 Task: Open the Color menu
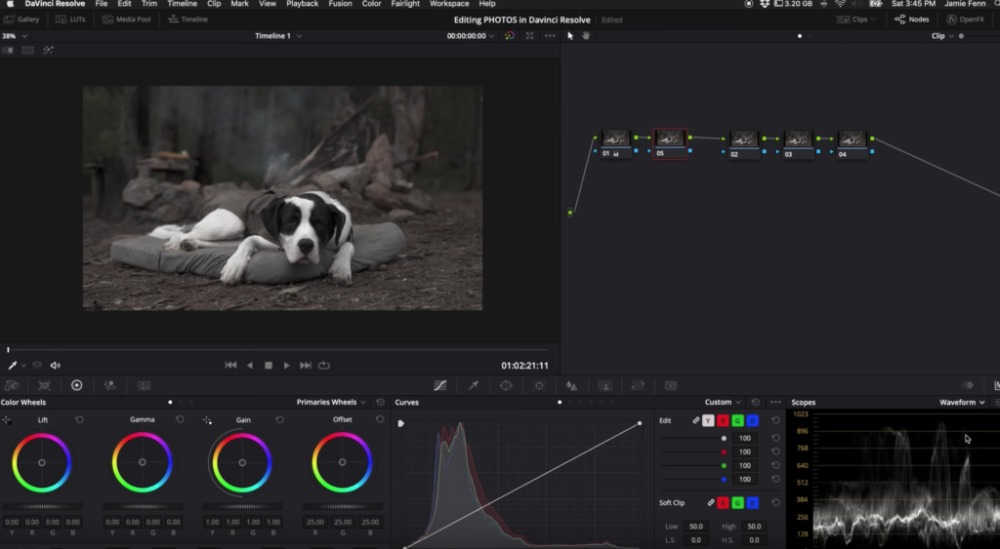coord(371,4)
